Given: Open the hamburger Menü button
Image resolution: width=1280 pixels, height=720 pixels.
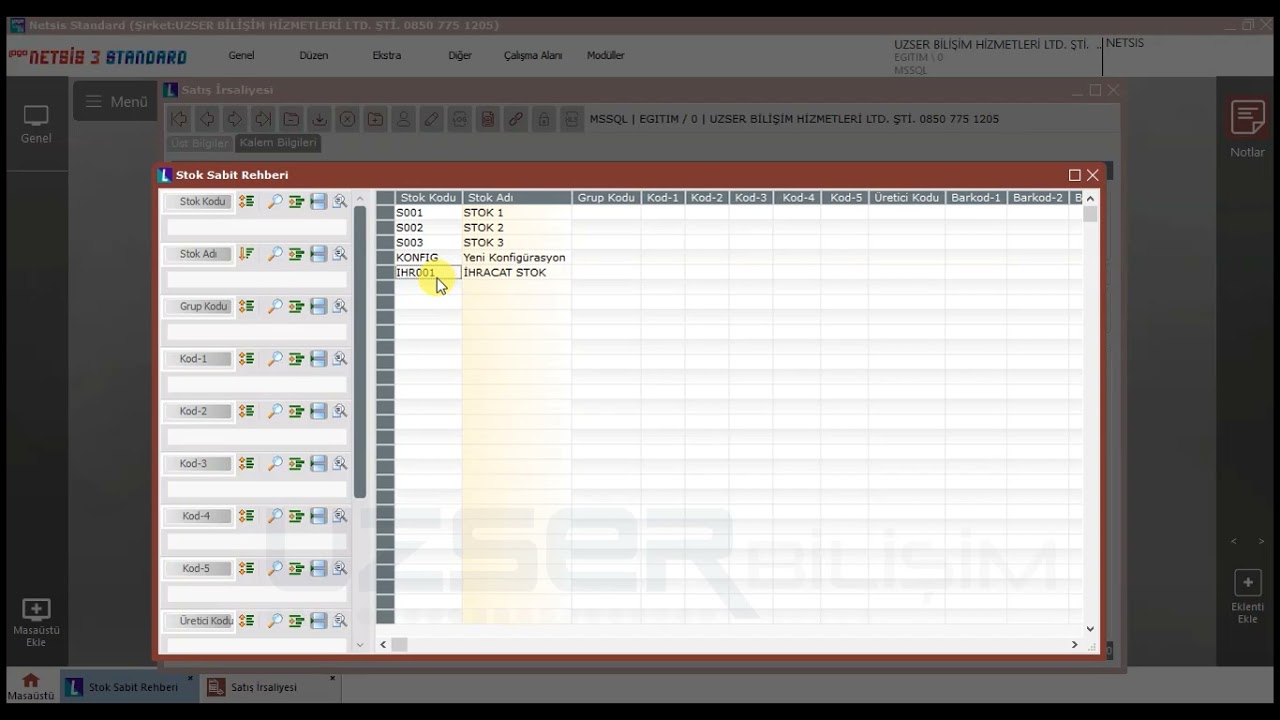Looking at the screenshot, I should tap(117, 101).
